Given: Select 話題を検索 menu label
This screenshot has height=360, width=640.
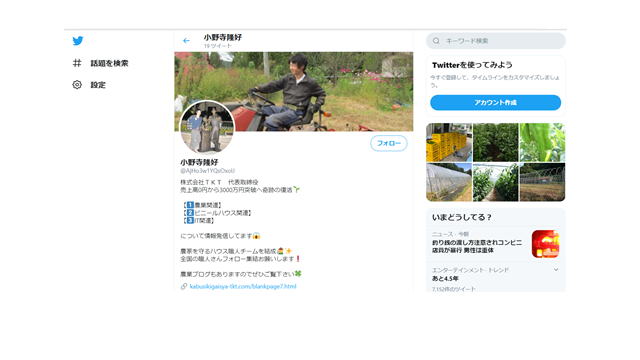Looking at the screenshot, I should (x=109, y=63).
